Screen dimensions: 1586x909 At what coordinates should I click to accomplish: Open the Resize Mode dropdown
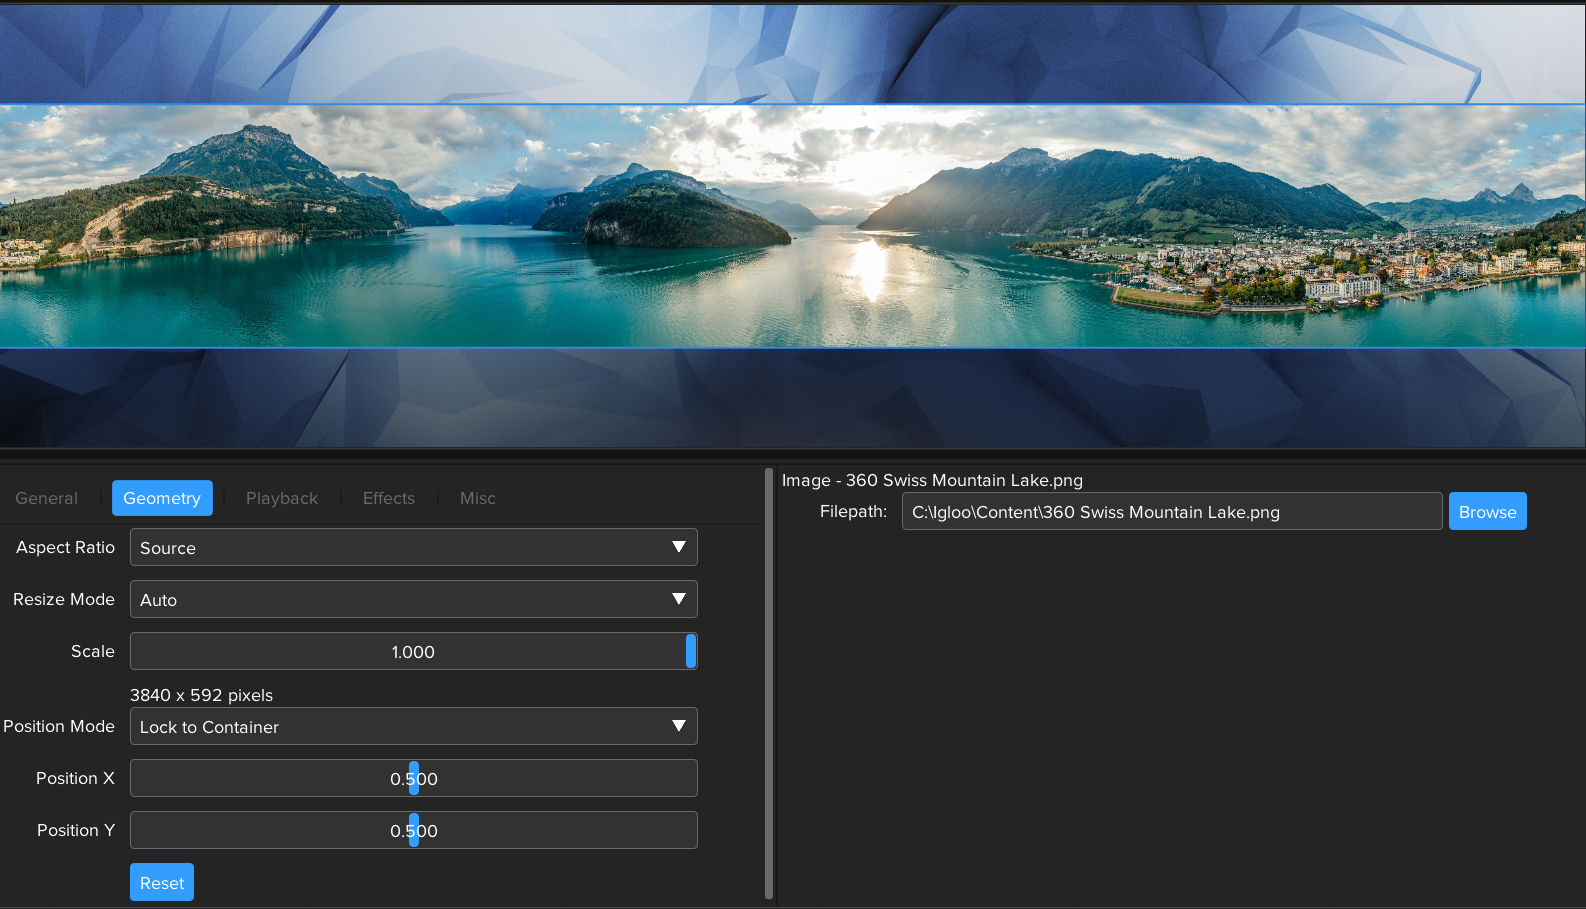click(x=413, y=600)
